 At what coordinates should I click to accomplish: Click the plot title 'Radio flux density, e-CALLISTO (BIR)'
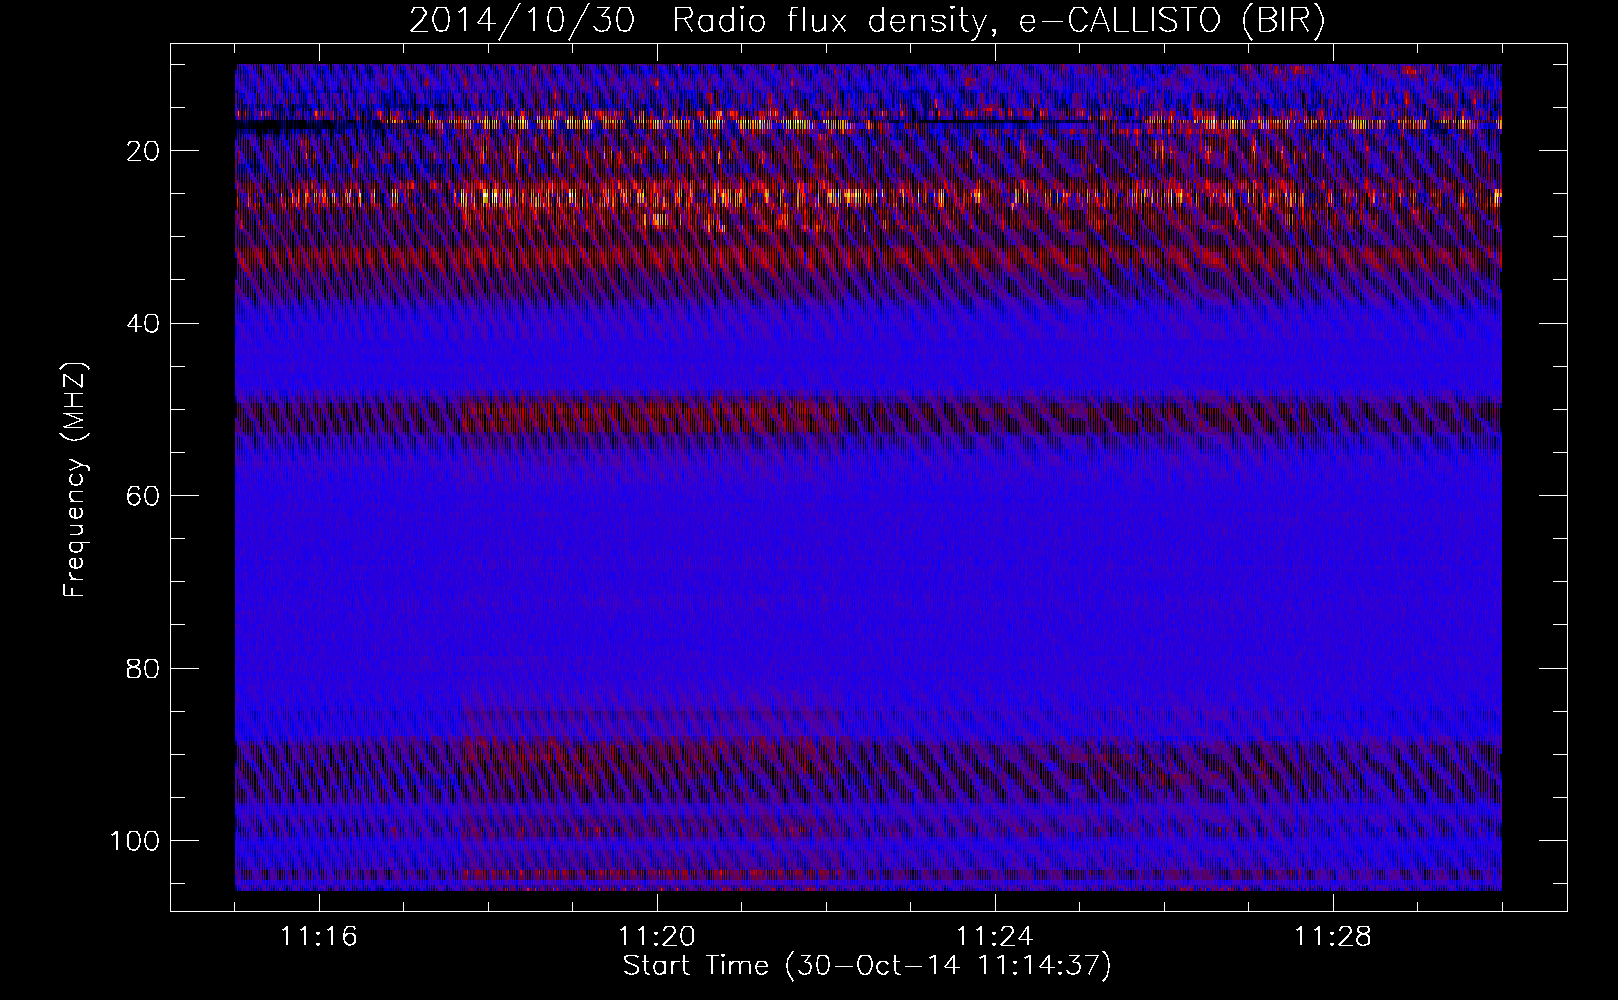click(998, 22)
